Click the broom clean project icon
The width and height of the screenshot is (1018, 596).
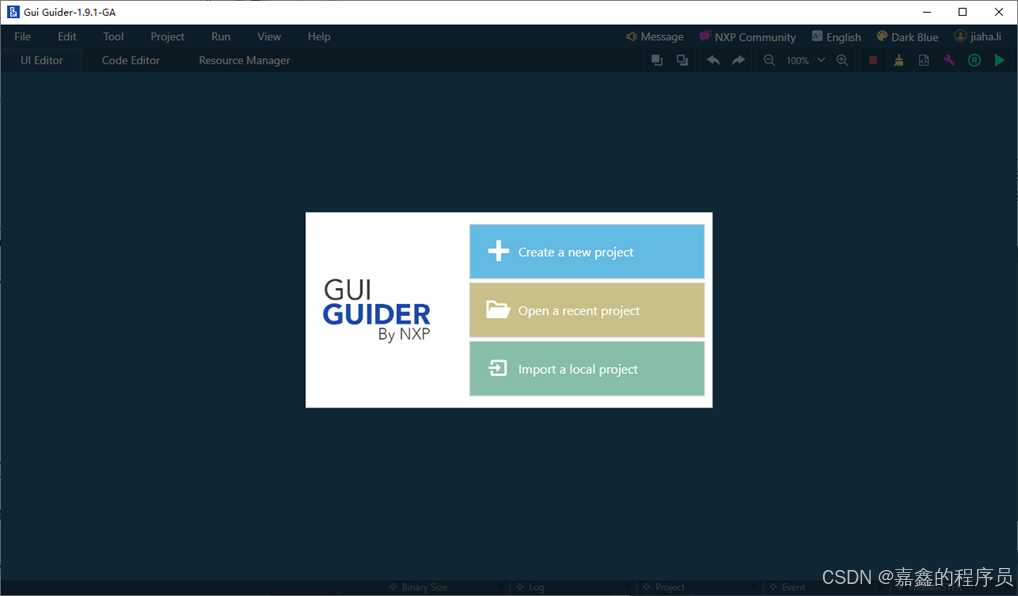[899, 60]
